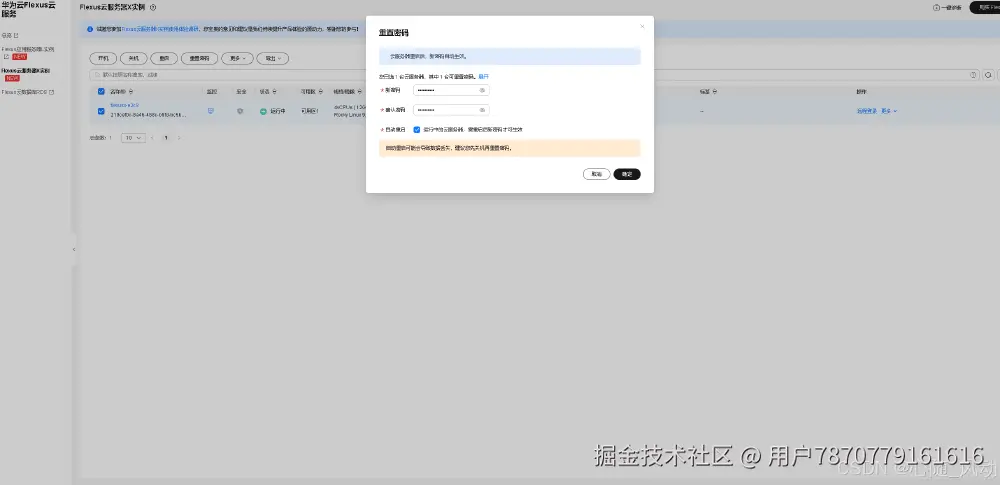
Task: Click the 一键诊断 button at the top right
Action: click(947, 8)
